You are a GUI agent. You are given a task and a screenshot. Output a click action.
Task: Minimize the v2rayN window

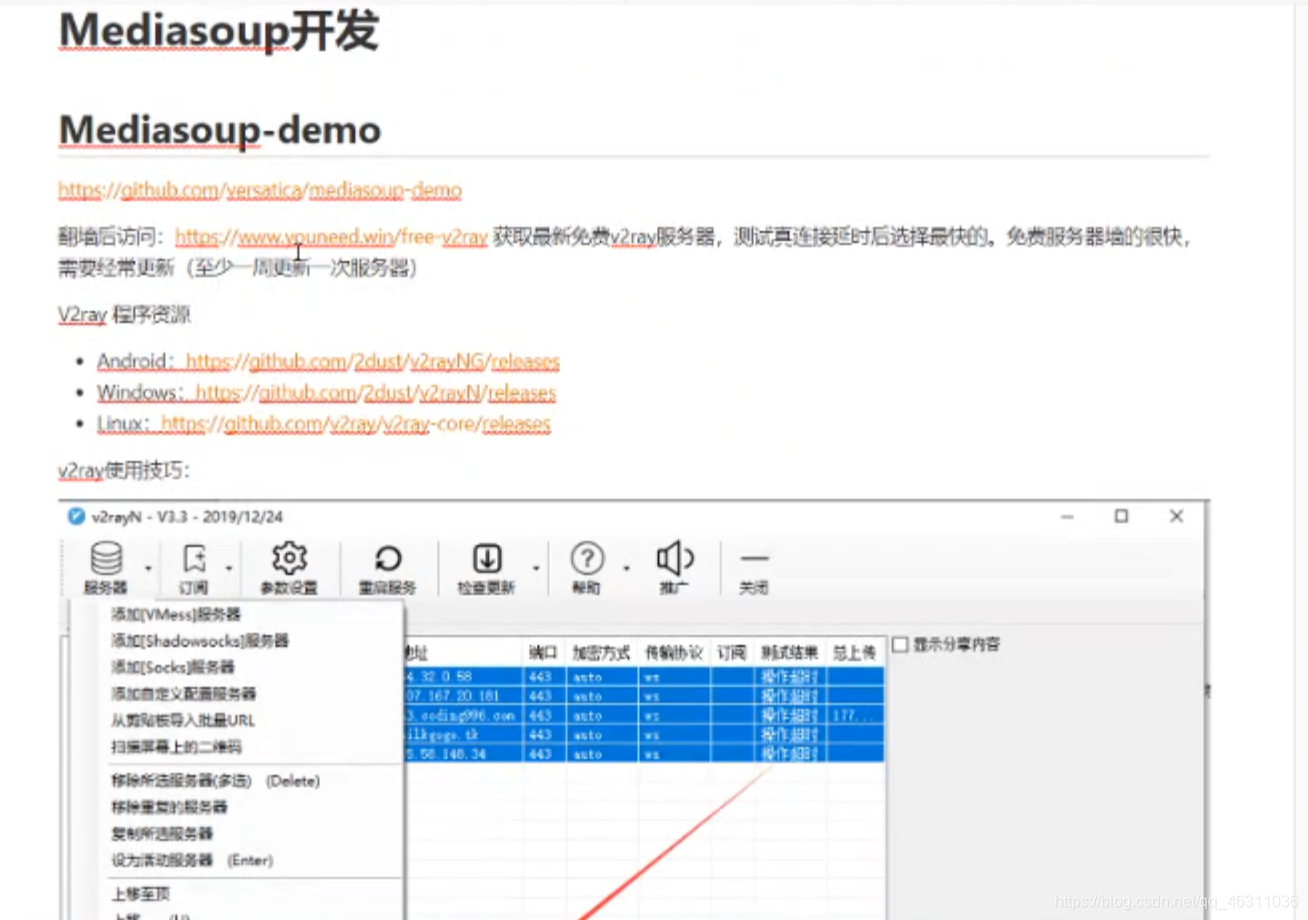(x=1067, y=517)
